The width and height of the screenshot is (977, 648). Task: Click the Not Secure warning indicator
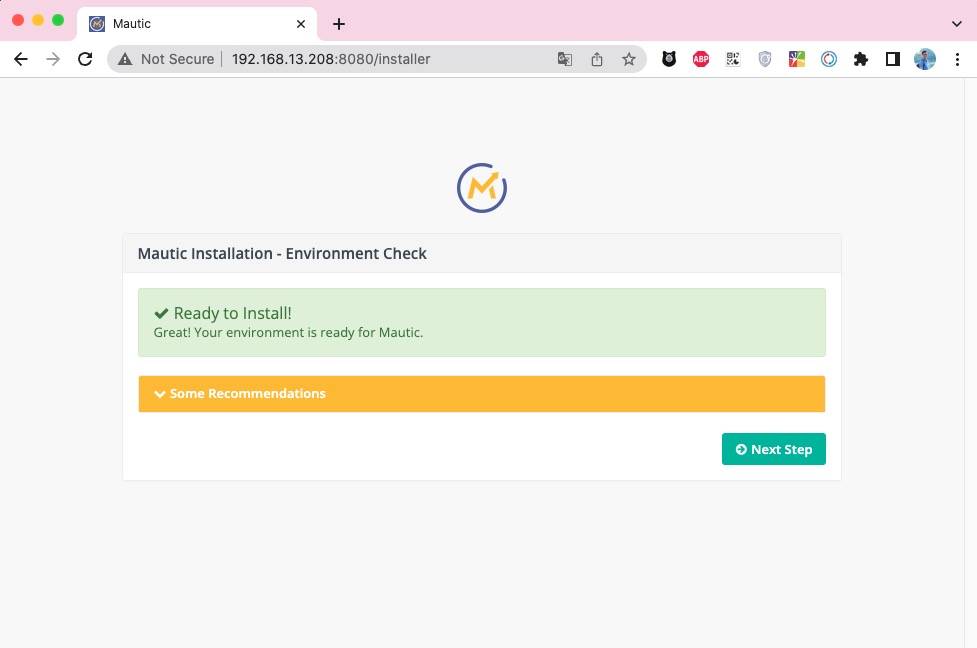coord(166,59)
